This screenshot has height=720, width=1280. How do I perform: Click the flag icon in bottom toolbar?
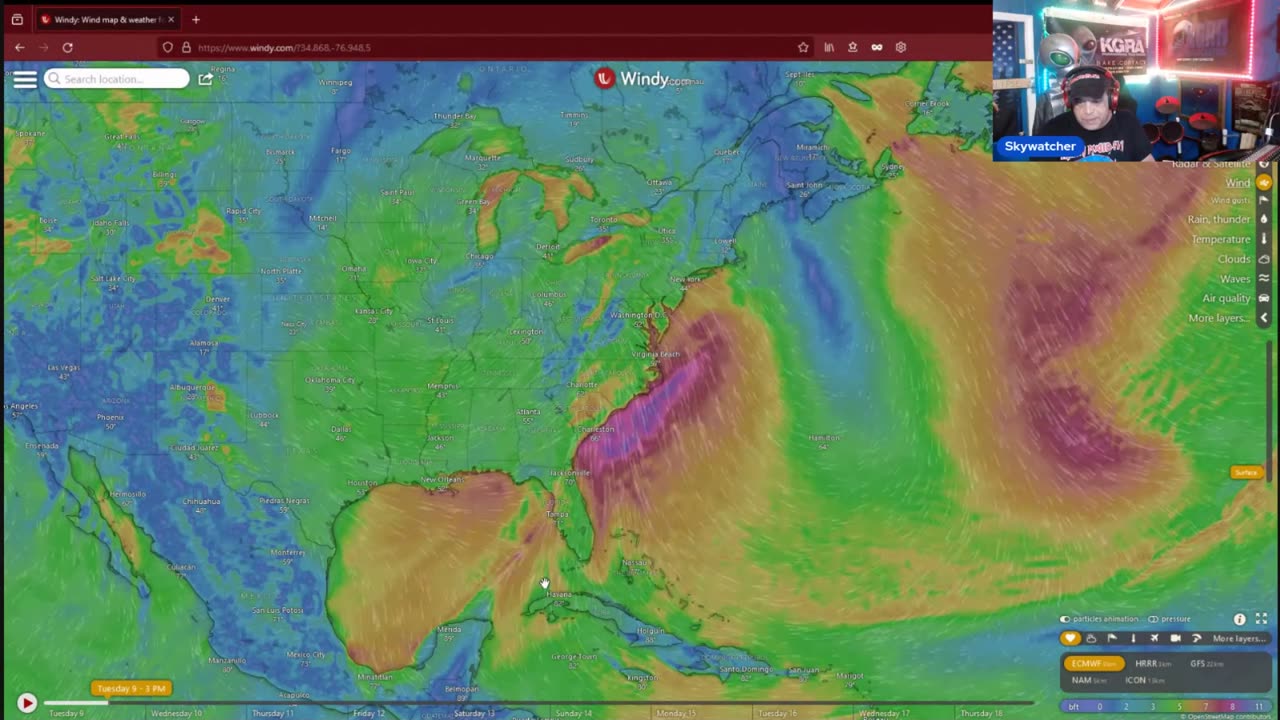pyautogui.click(x=1112, y=638)
